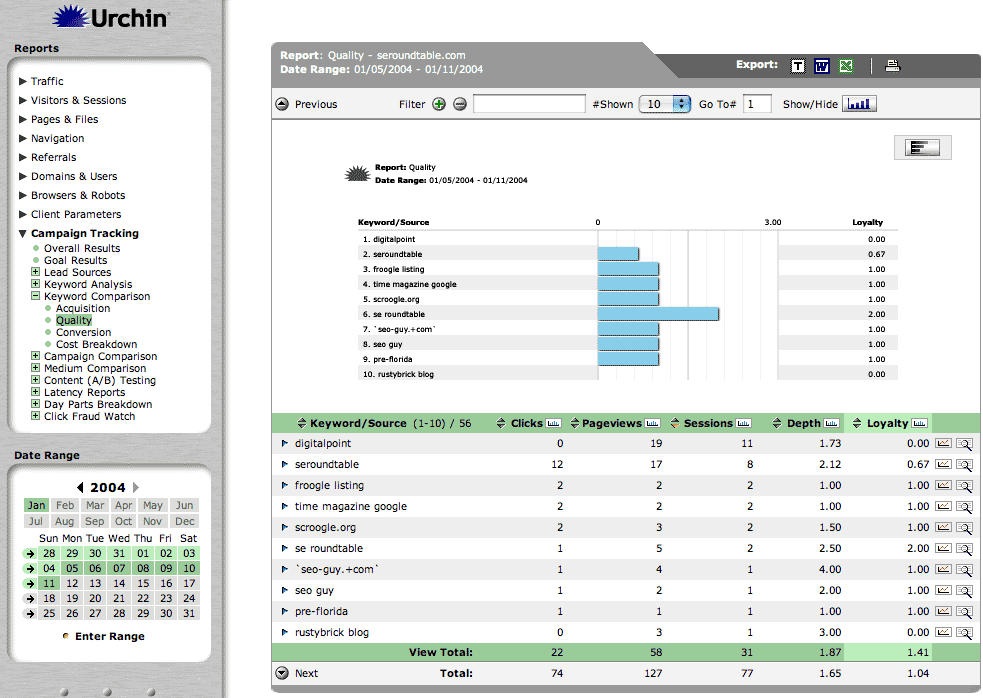Select the Feb month in calendar
This screenshot has height=698, width=983.
tap(65, 505)
